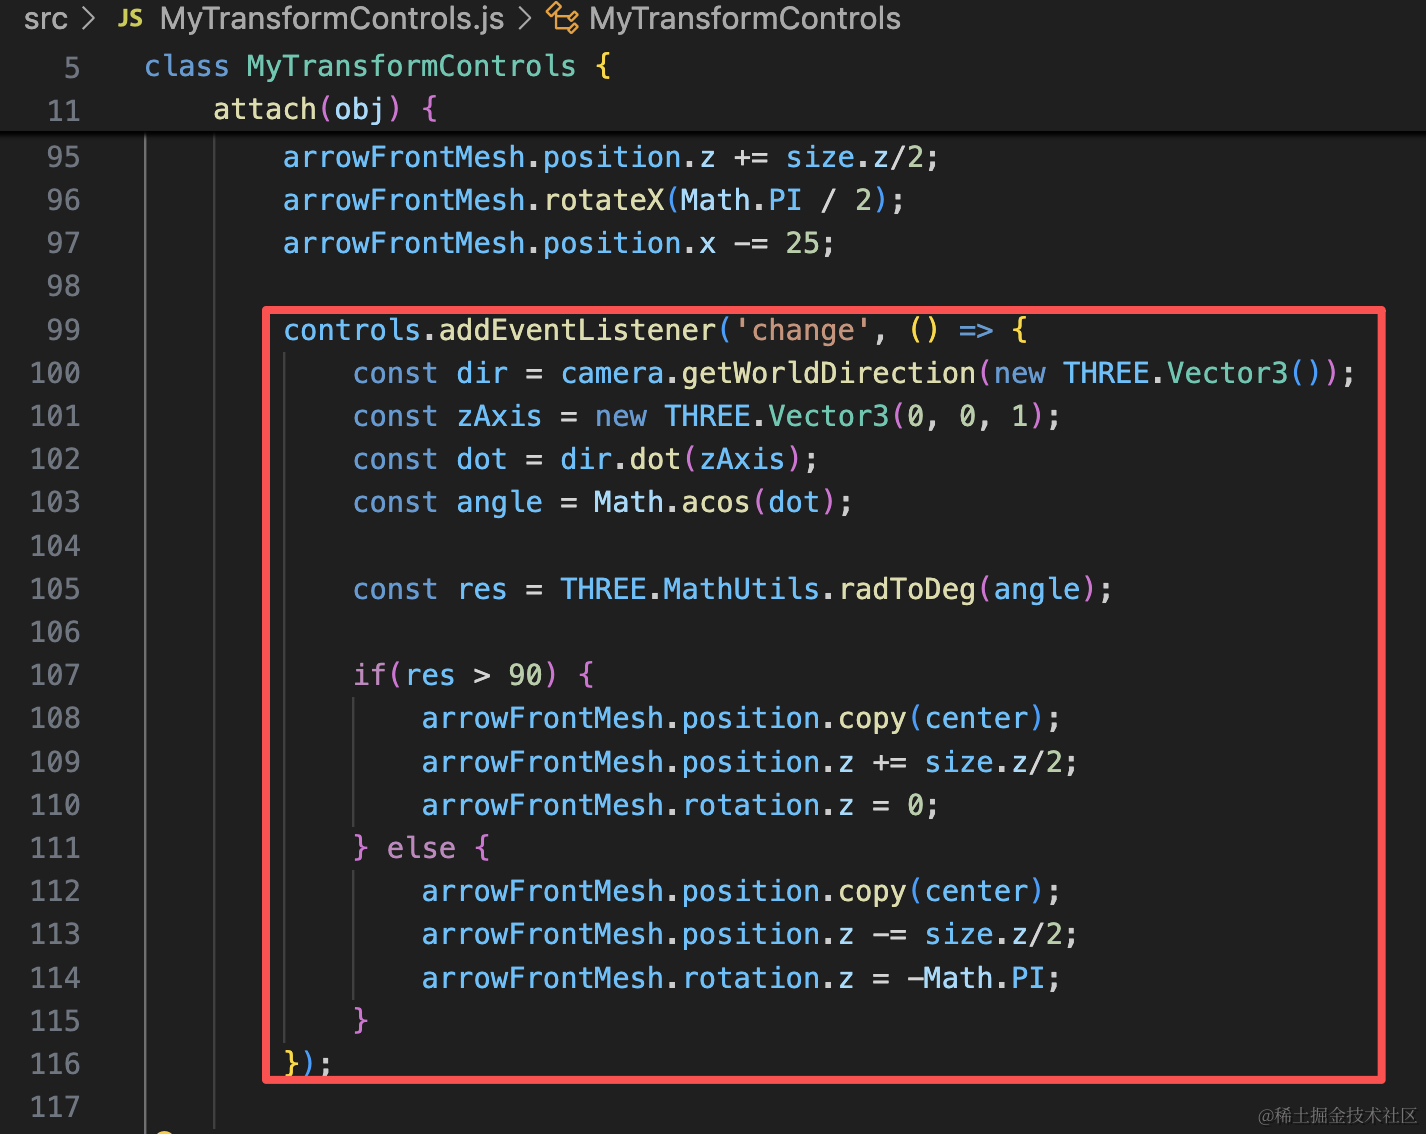Click 'arrowFrontMesh.position.x -= 25;' line
Viewport: 1426px width, 1134px height.
tap(558, 243)
